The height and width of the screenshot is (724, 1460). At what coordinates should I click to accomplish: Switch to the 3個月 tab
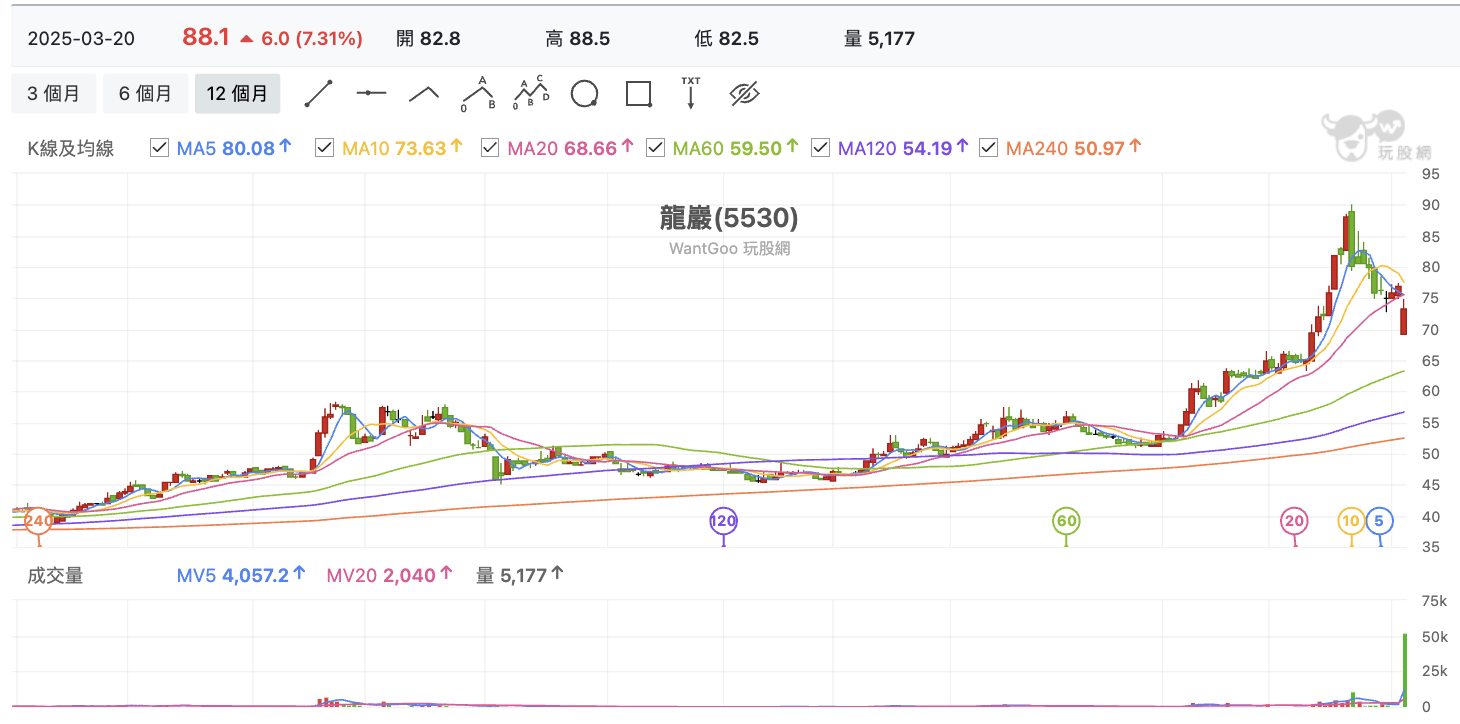pyautogui.click(x=53, y=92)
